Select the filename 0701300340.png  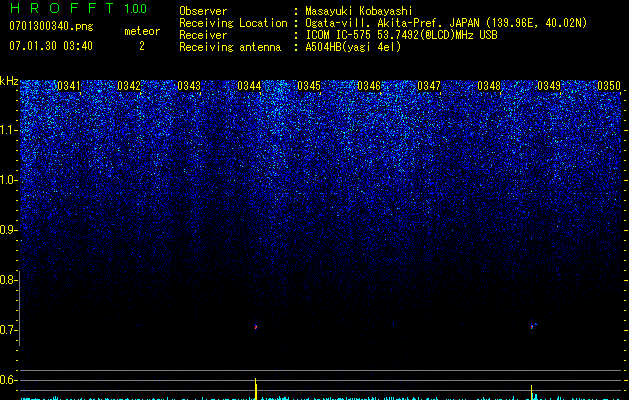click(51, 26)
